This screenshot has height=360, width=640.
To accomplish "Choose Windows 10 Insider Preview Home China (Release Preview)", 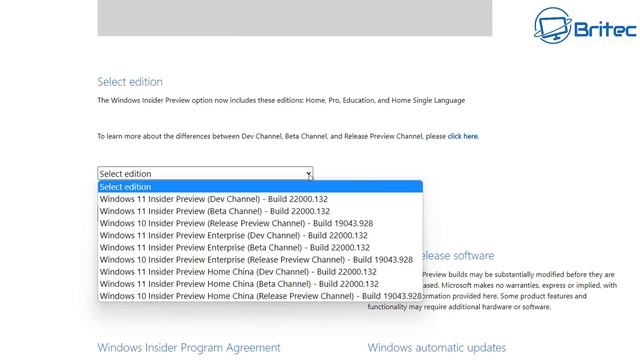I will tap(260, 296).
